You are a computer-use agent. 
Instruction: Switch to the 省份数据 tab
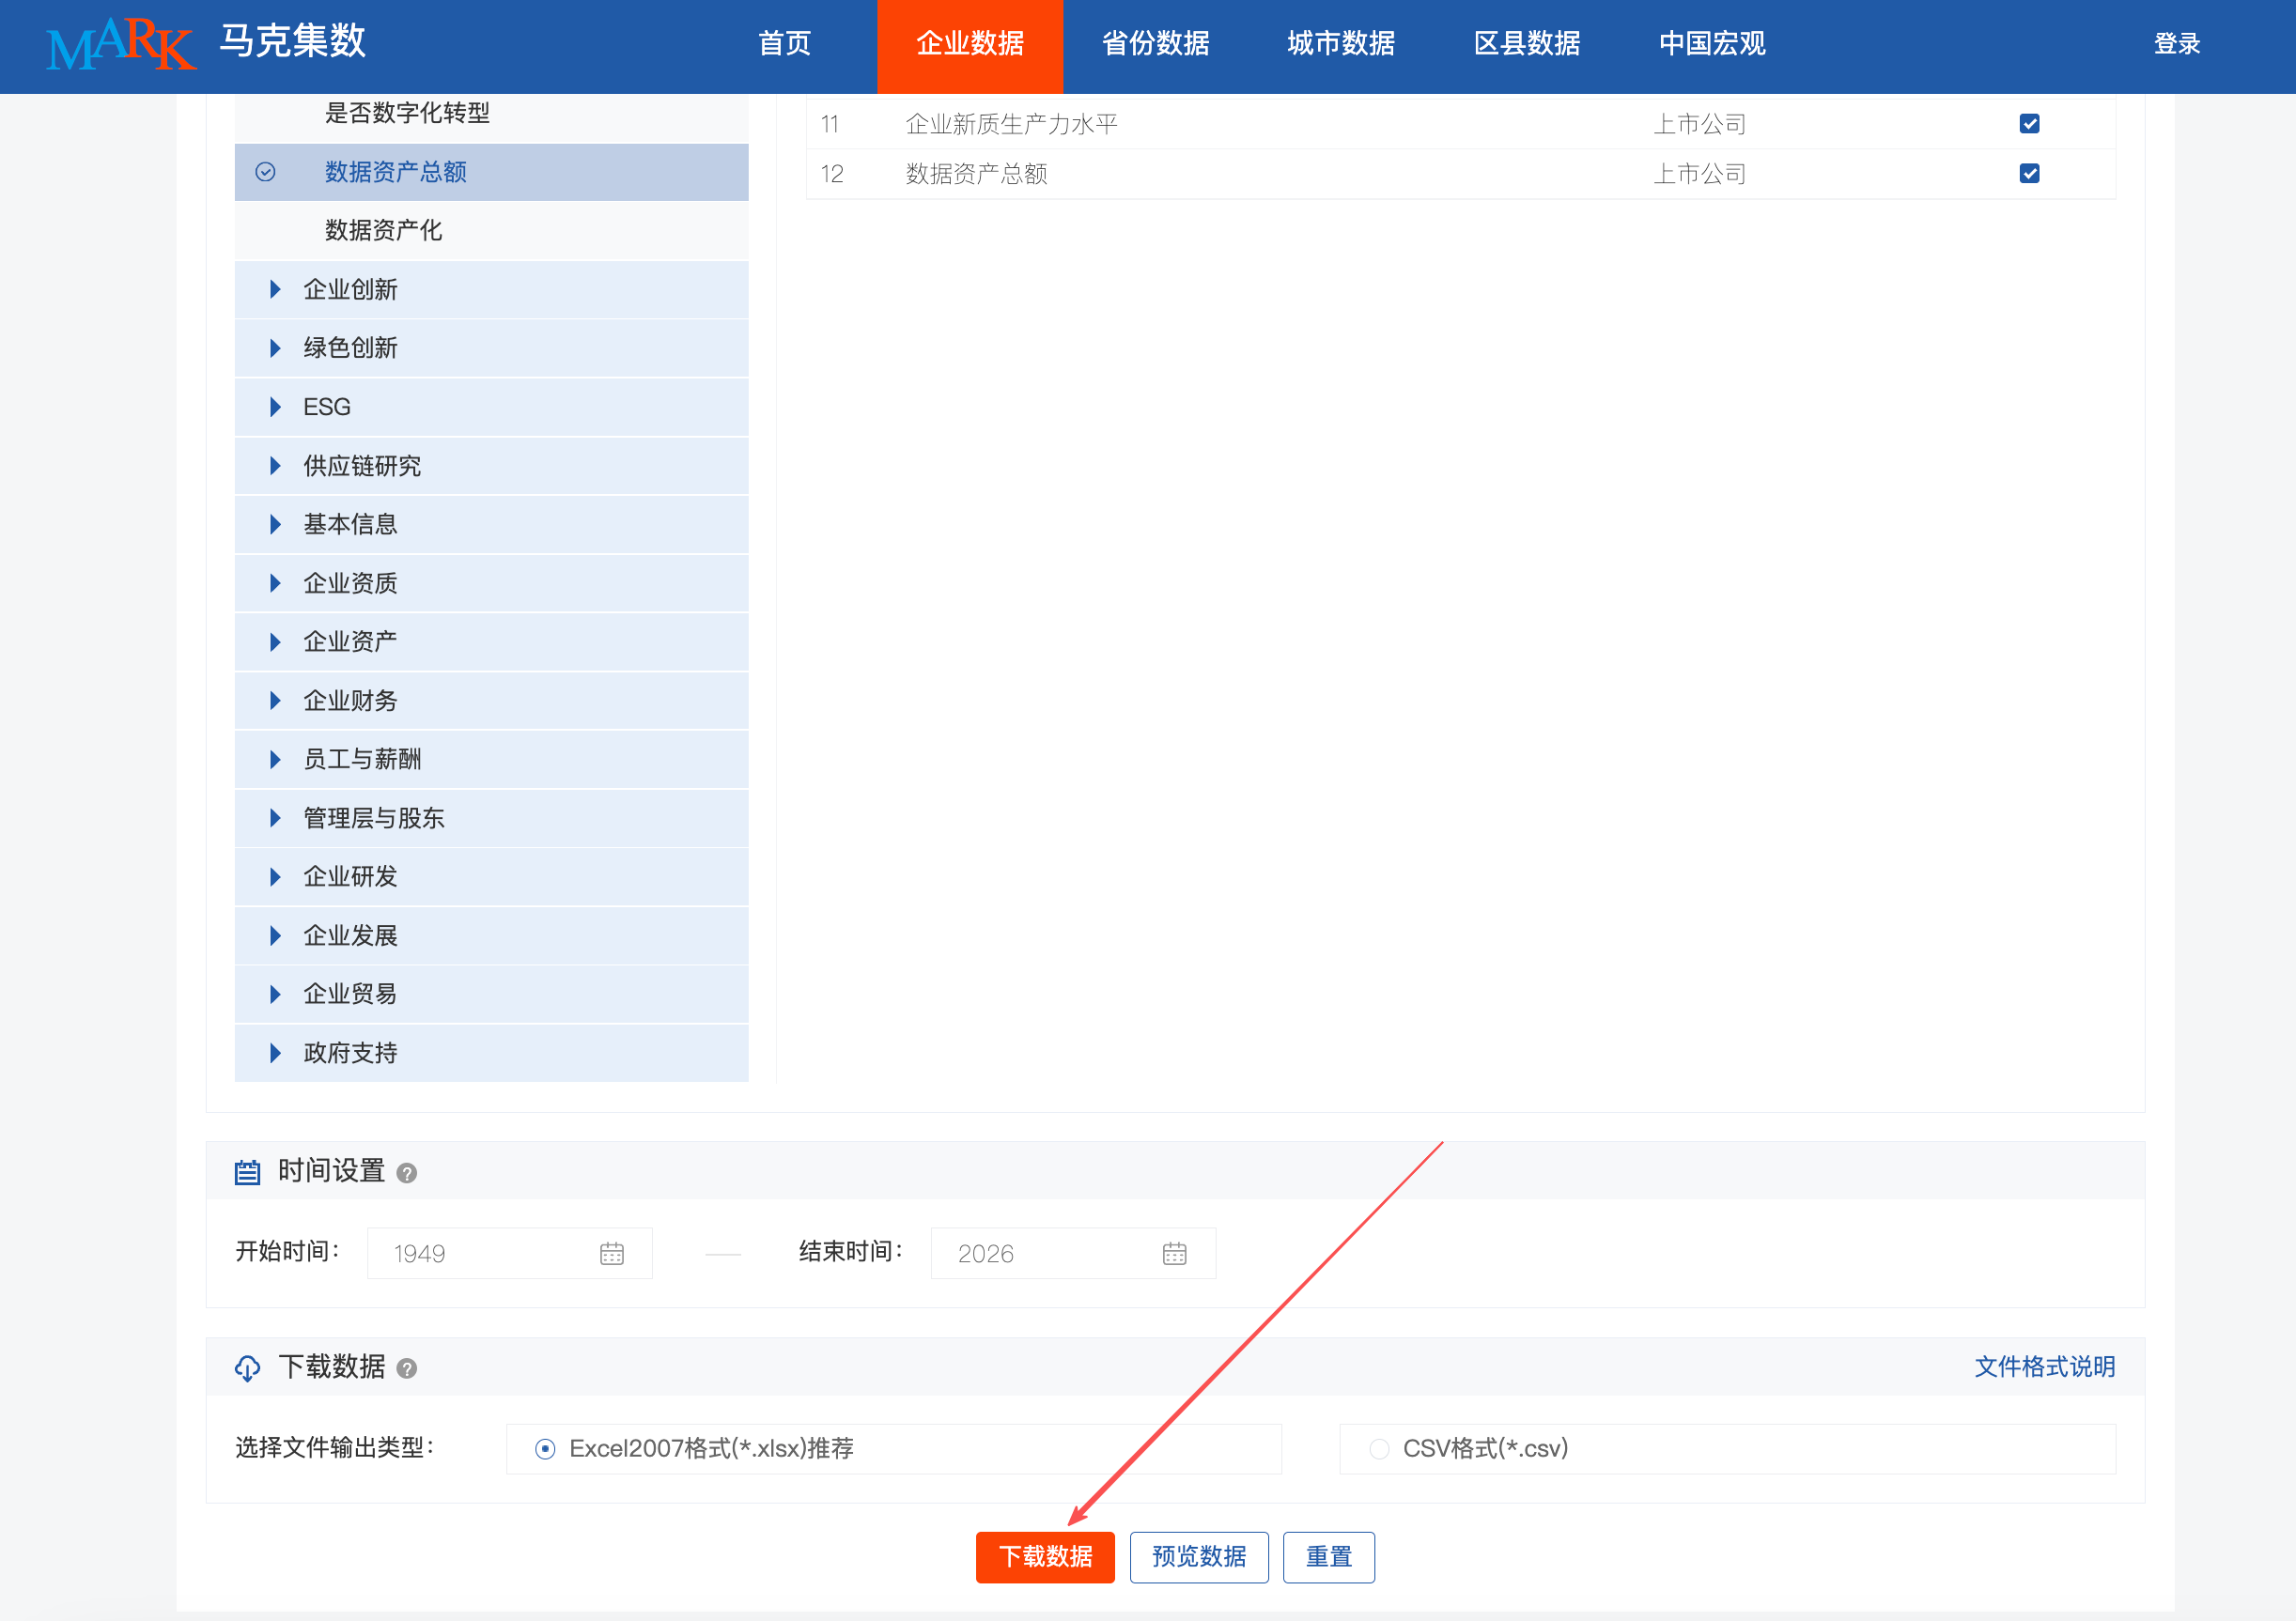tap(1155, 44)
